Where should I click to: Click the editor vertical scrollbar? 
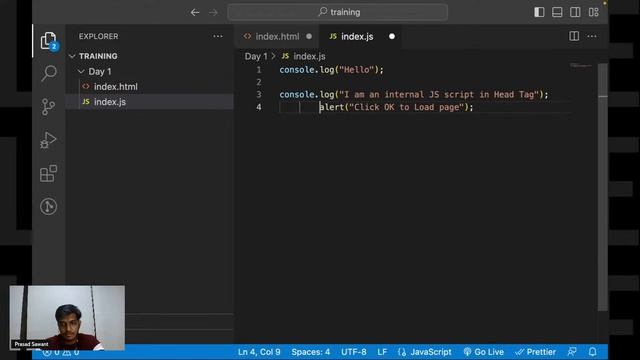pyautogui.click(x=603, y=188)
